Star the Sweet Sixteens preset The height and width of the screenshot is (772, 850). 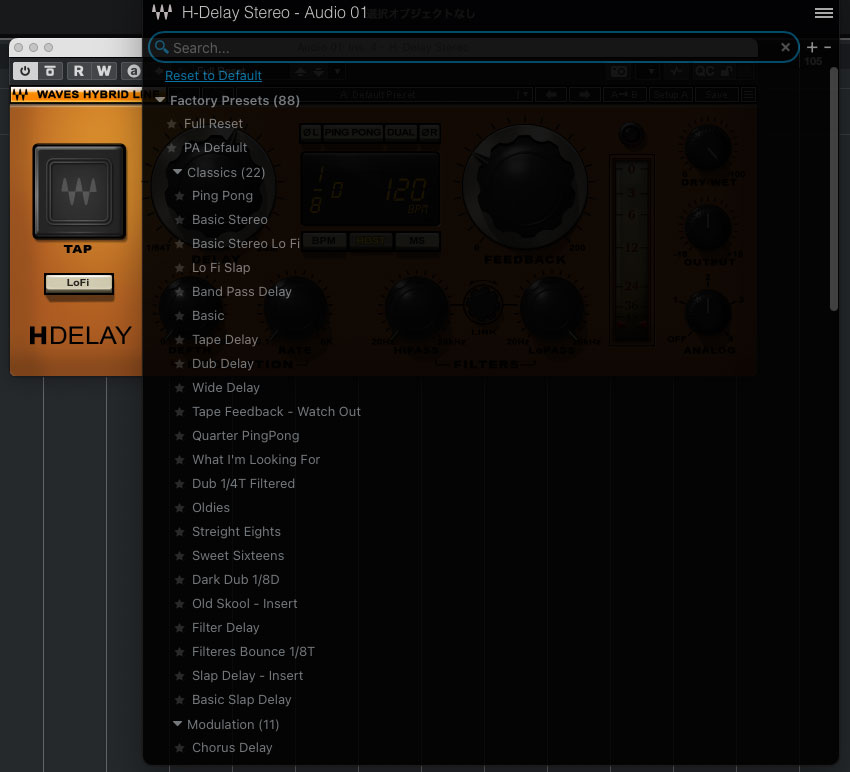click(x=179, y=556)
